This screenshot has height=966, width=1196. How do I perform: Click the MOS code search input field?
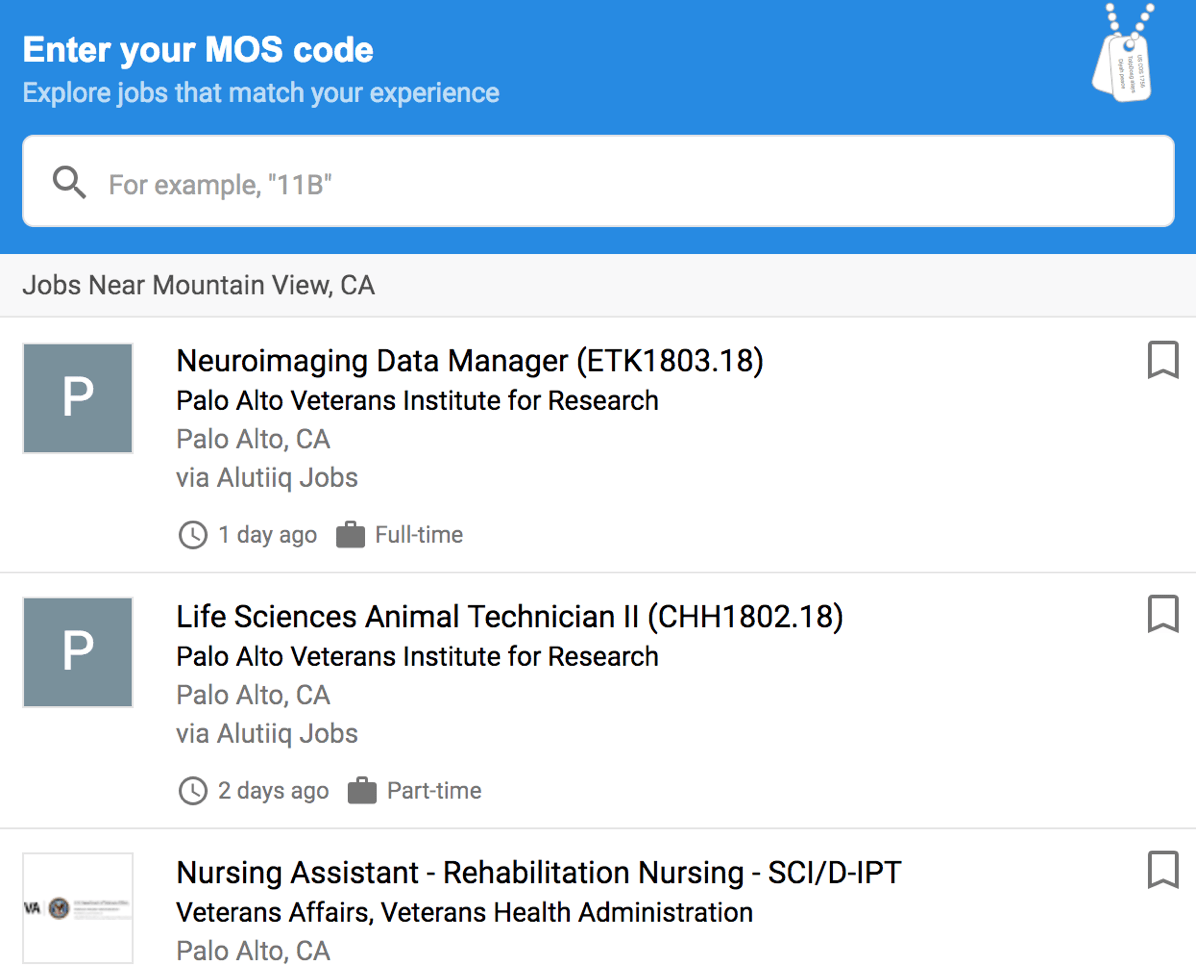click(x=598, y=181)
